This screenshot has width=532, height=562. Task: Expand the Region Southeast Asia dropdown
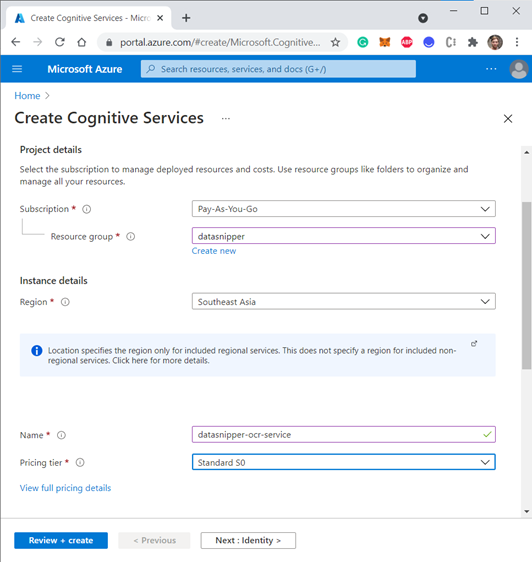(343, 301)
